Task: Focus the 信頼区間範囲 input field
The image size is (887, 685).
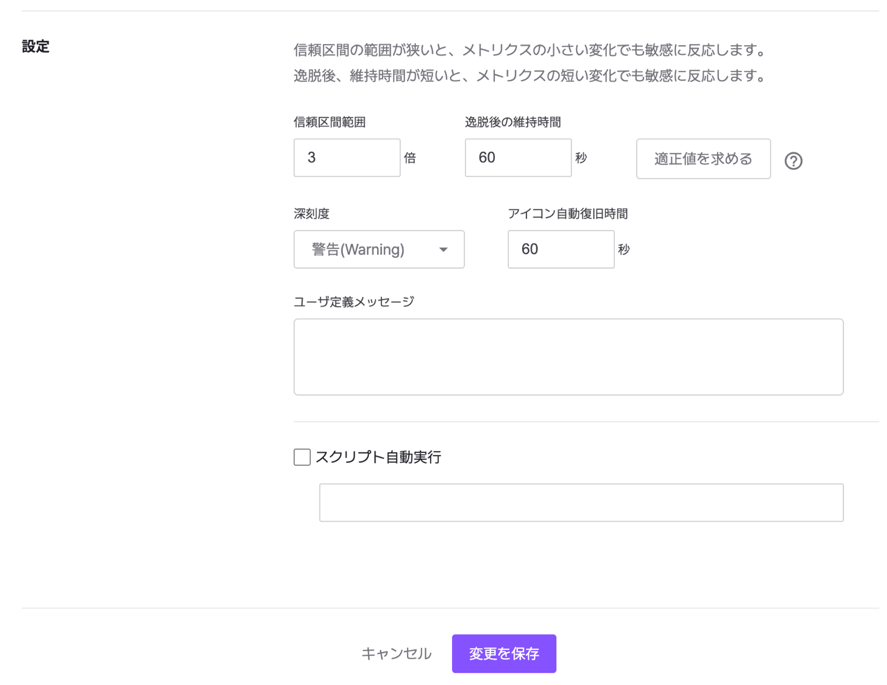Action: coord(346,158)
